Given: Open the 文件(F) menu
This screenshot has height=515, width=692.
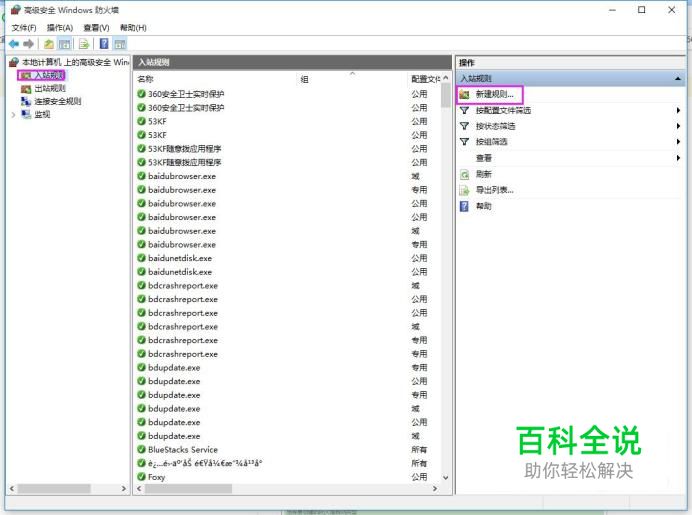Looking at the screenshot, I should pos(24,28).
